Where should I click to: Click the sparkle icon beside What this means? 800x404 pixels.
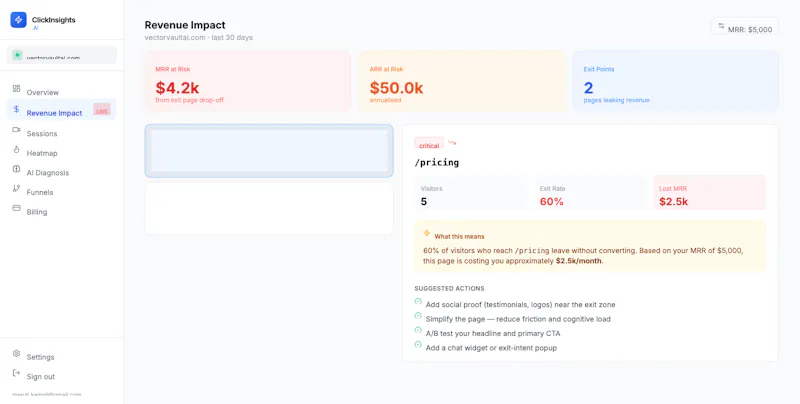point(427,233)
